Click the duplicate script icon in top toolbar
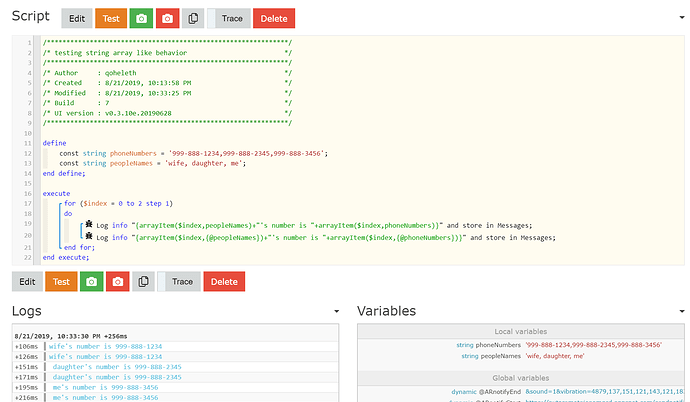Screen dimensions: 690x402 tap(194, 18)
